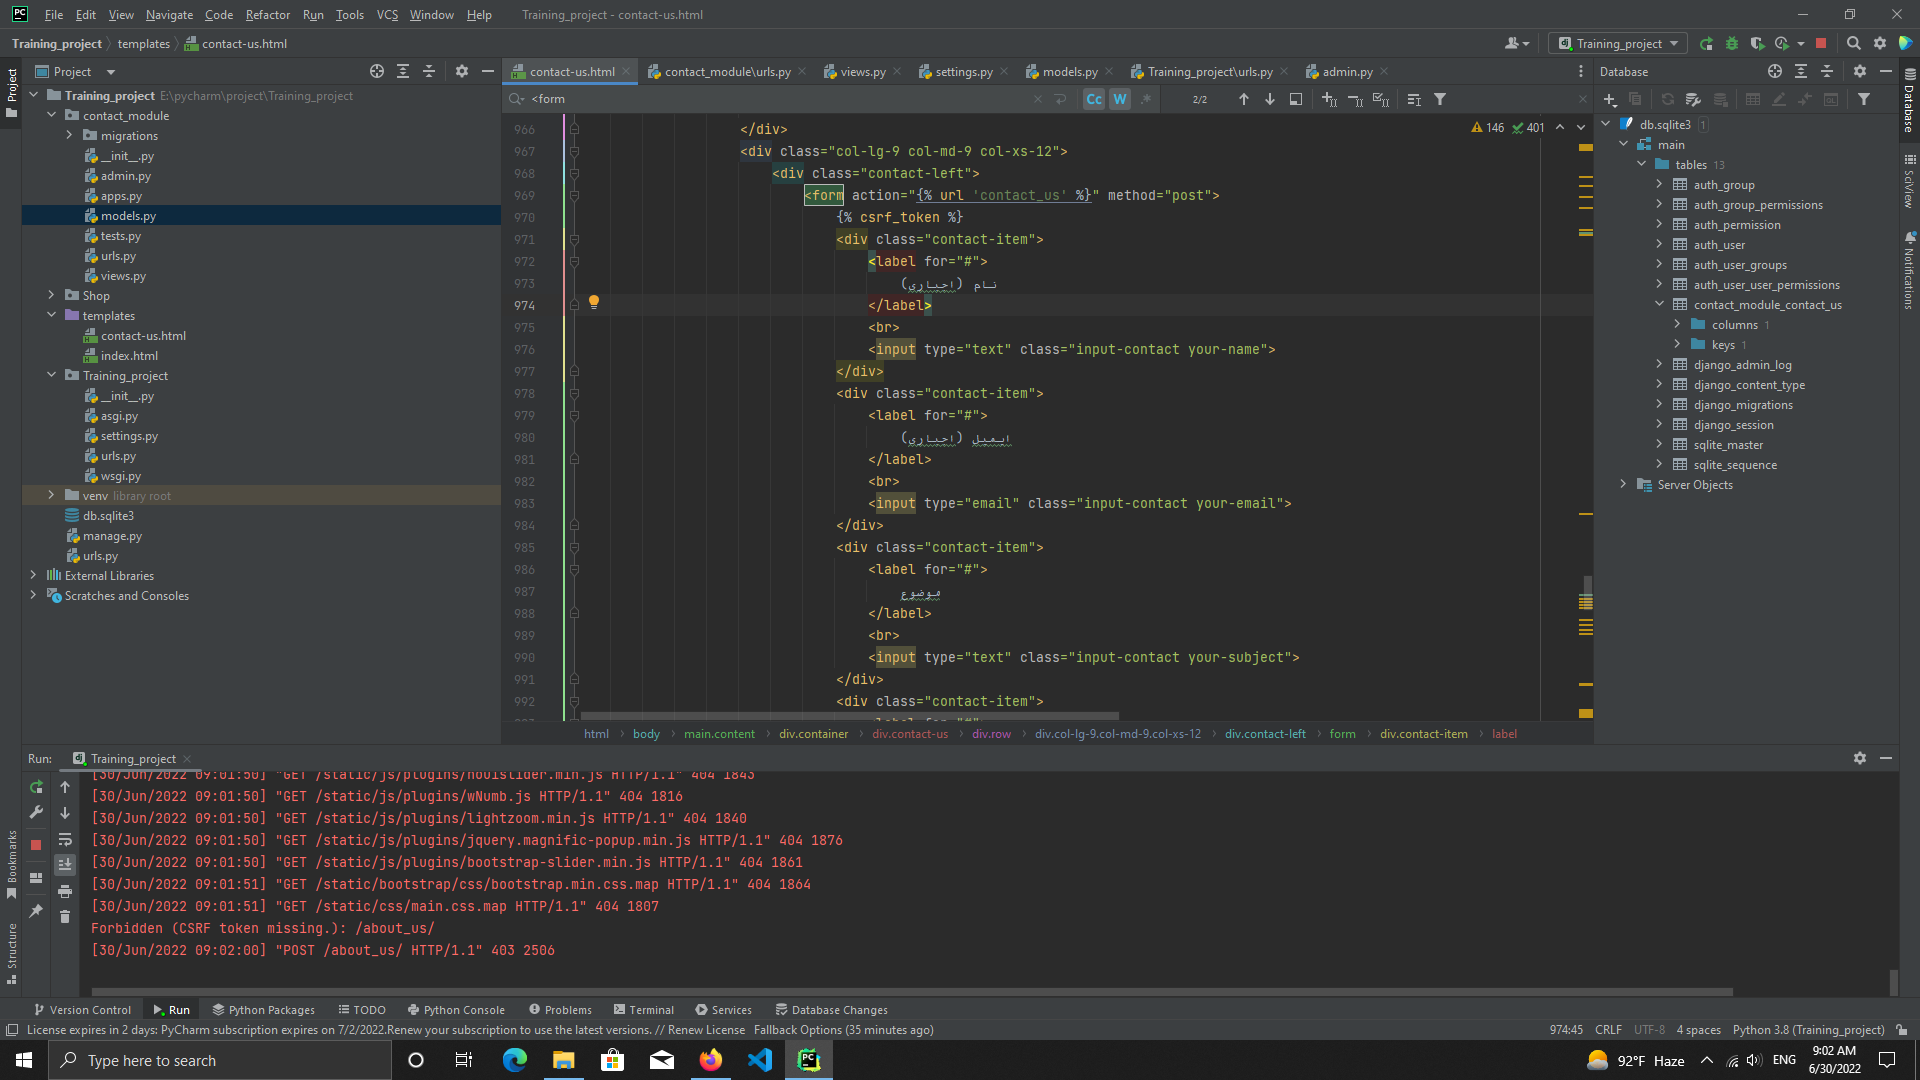Go to next search occurrence with the down arrow
This screenshot has height=1080, width=1920.
[1270, 99]
